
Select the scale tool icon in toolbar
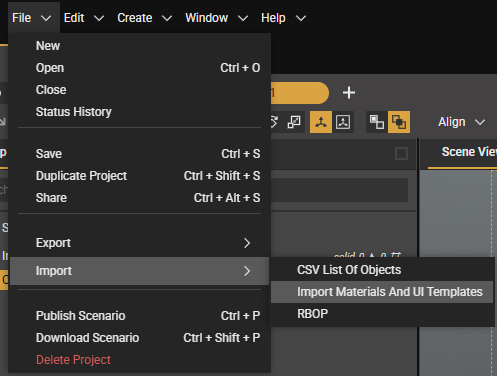(x=294, y=122)
